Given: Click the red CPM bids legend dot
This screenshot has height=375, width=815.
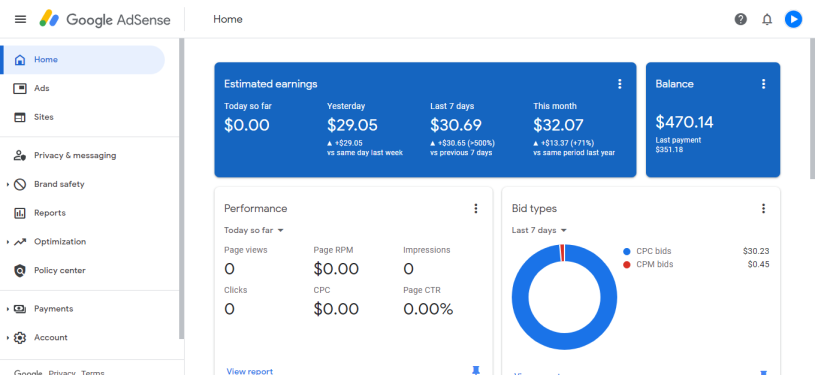Looking at the screenshot, I should click(626, 265).
